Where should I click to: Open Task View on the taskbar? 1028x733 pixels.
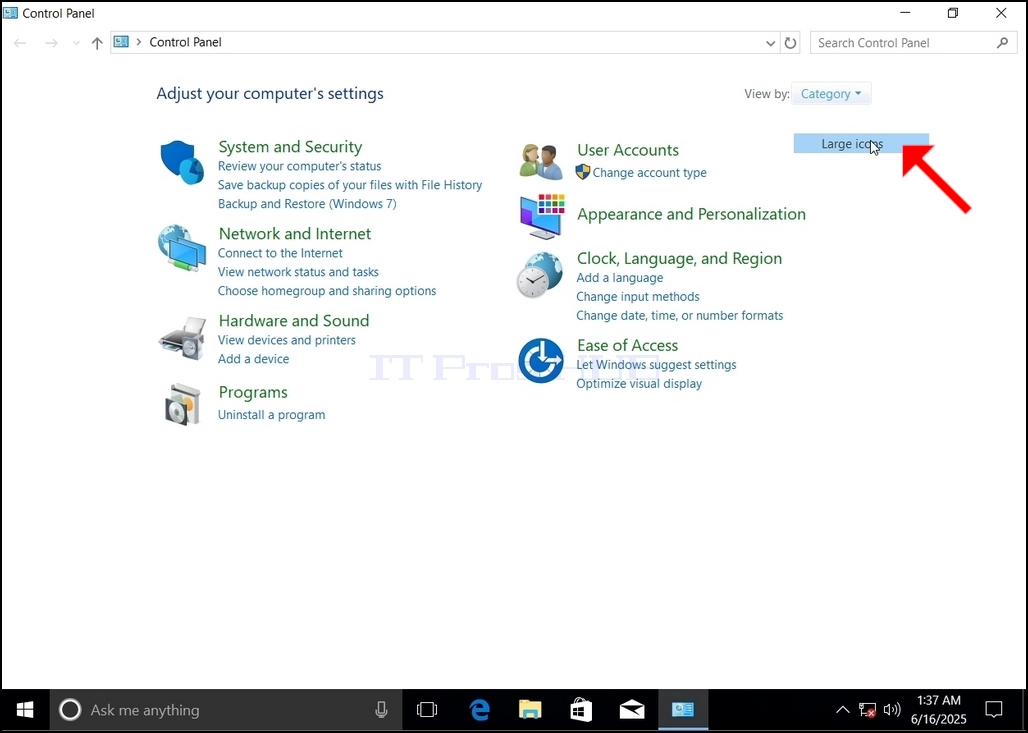click(x=427, y=710)
